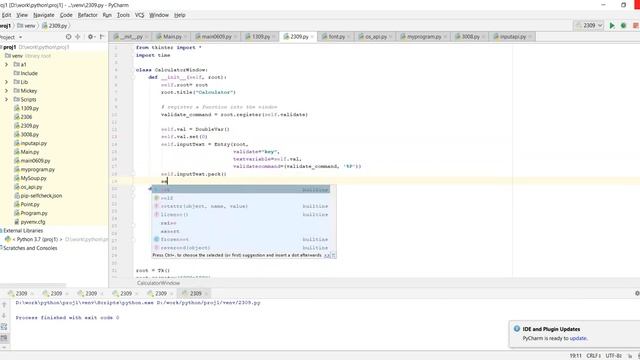Open the View menu

pos(22,15)
